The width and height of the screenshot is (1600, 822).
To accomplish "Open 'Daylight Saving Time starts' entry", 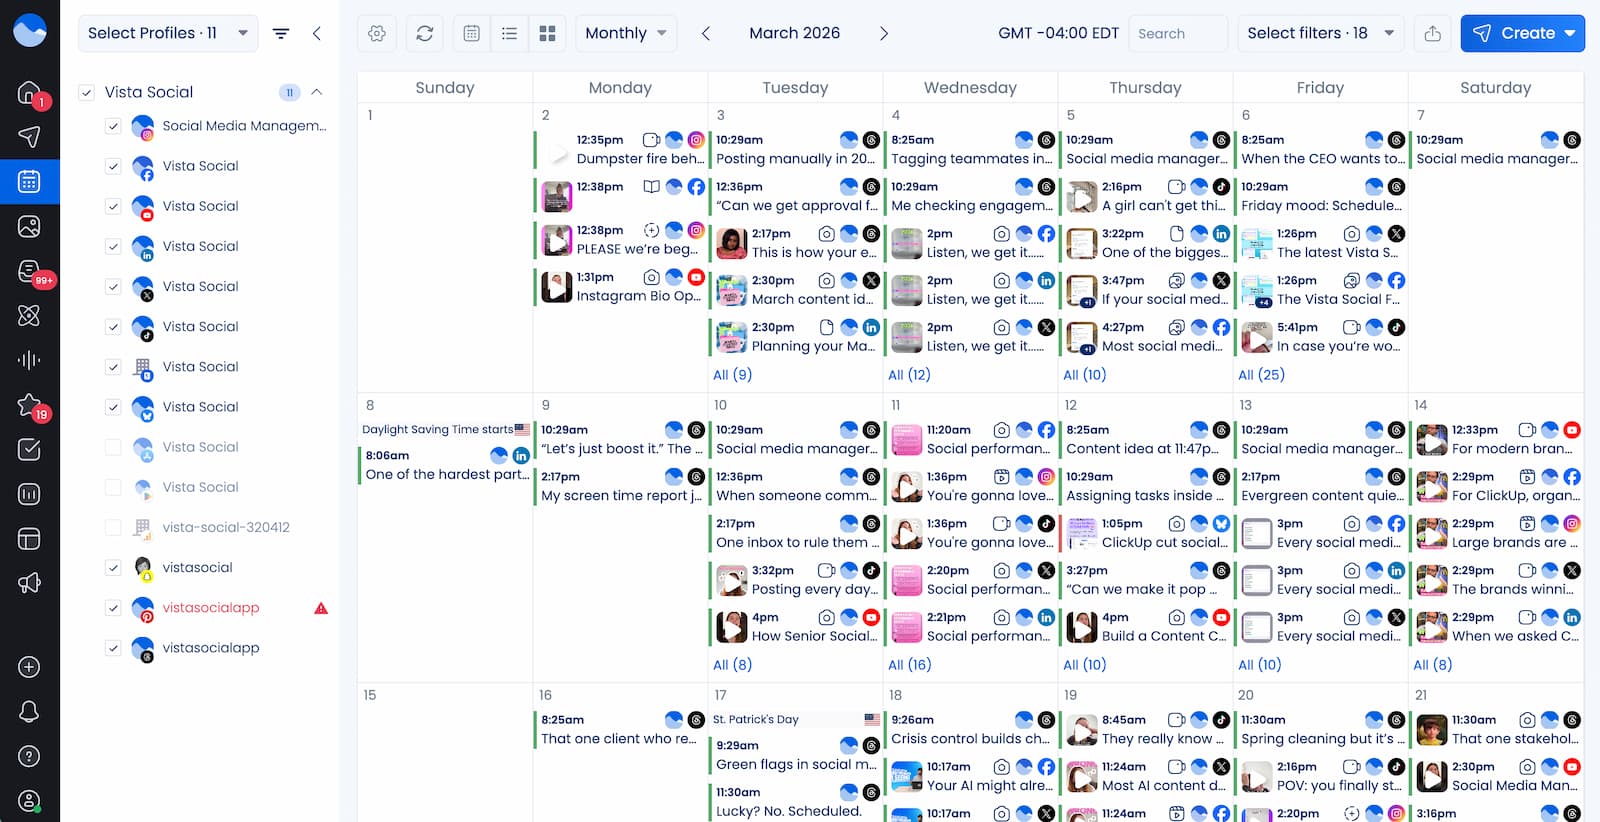I will pyautogui.click(x=446, y=429).
